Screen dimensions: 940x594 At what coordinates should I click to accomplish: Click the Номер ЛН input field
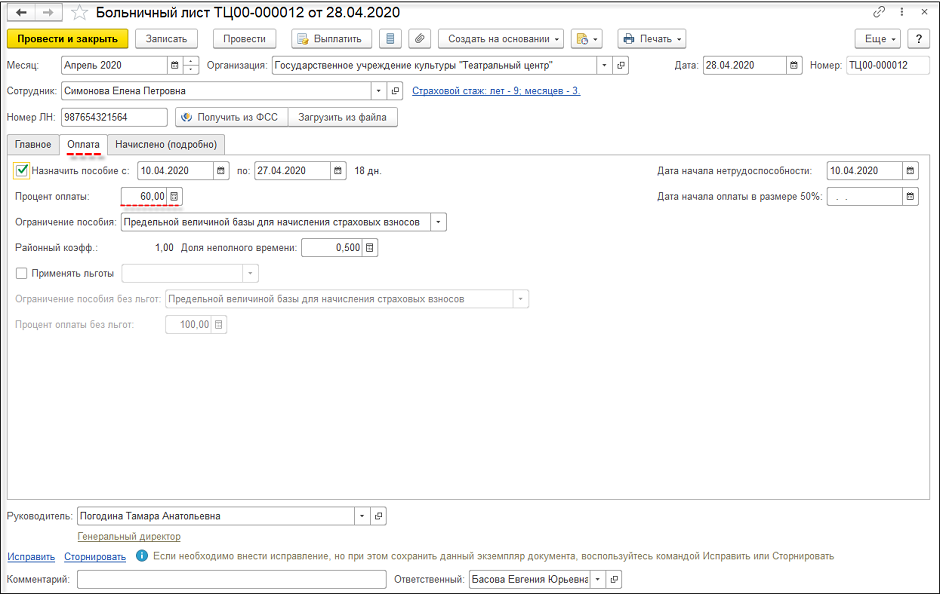tap(114, 117)
